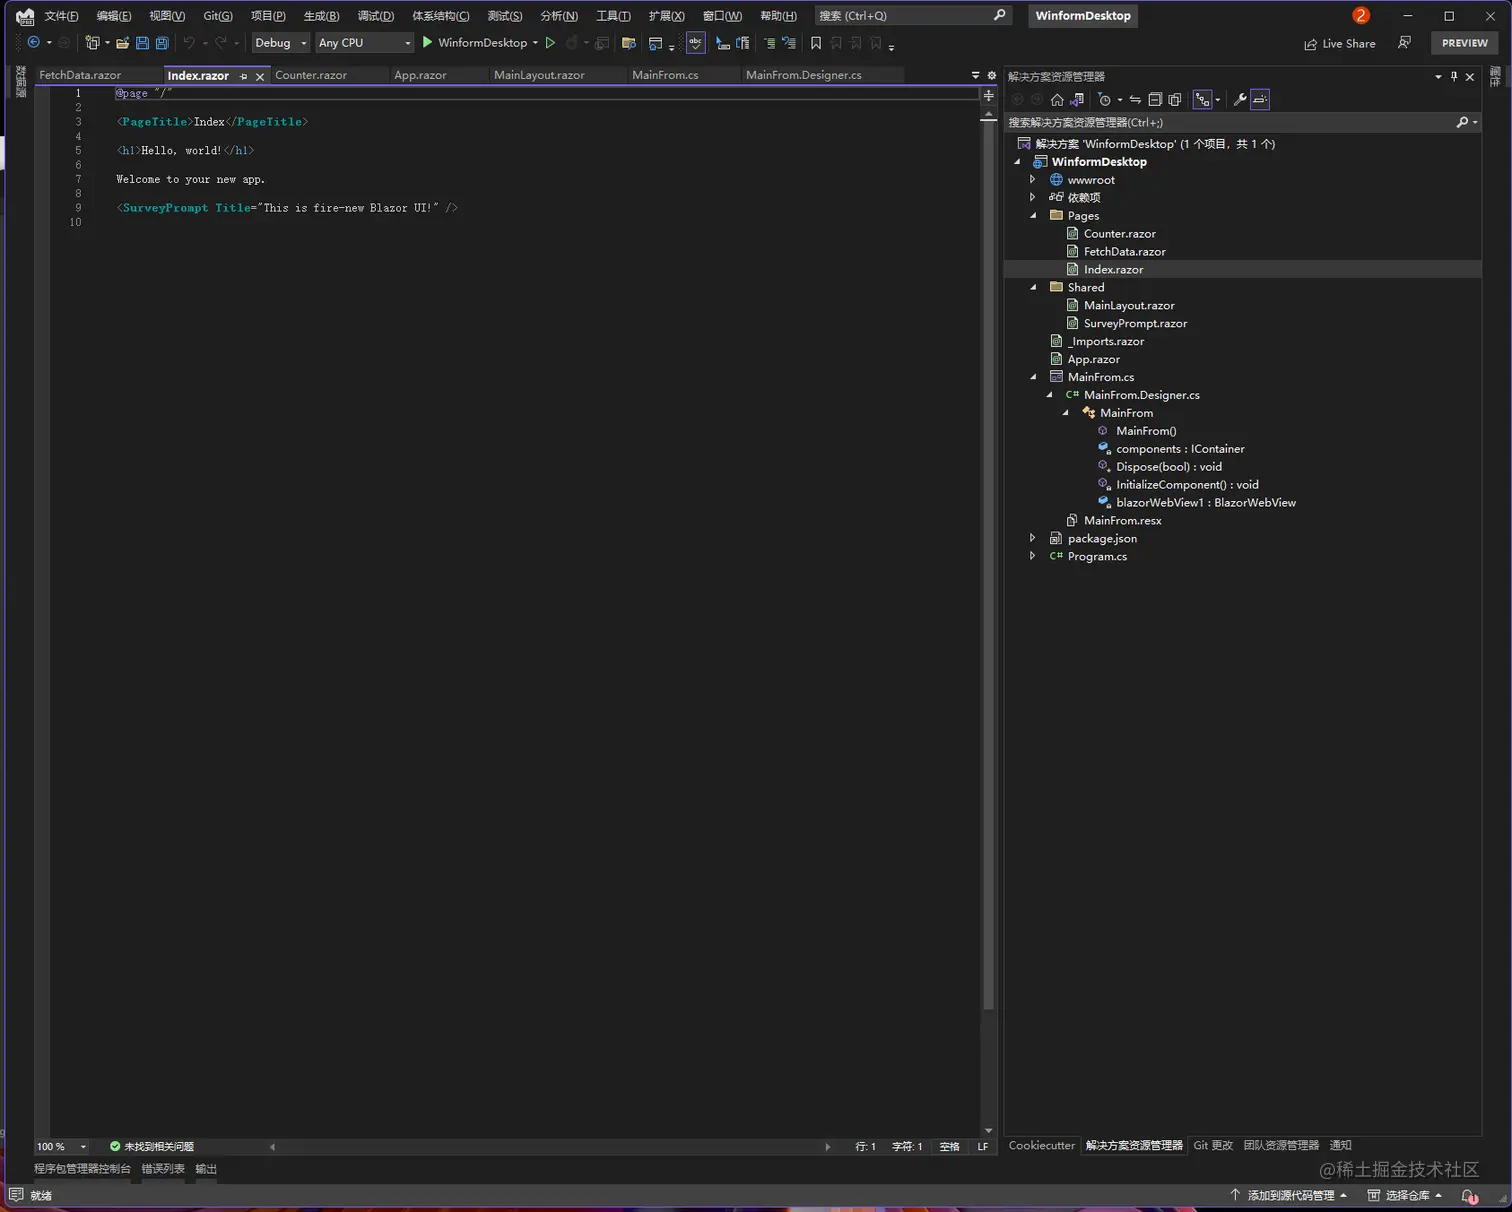The width and height of the screenshot is (1512, 1212).
Task: Toggle pin on Index.razor tab
Action: pyautogui.click(x=243, y=76)
